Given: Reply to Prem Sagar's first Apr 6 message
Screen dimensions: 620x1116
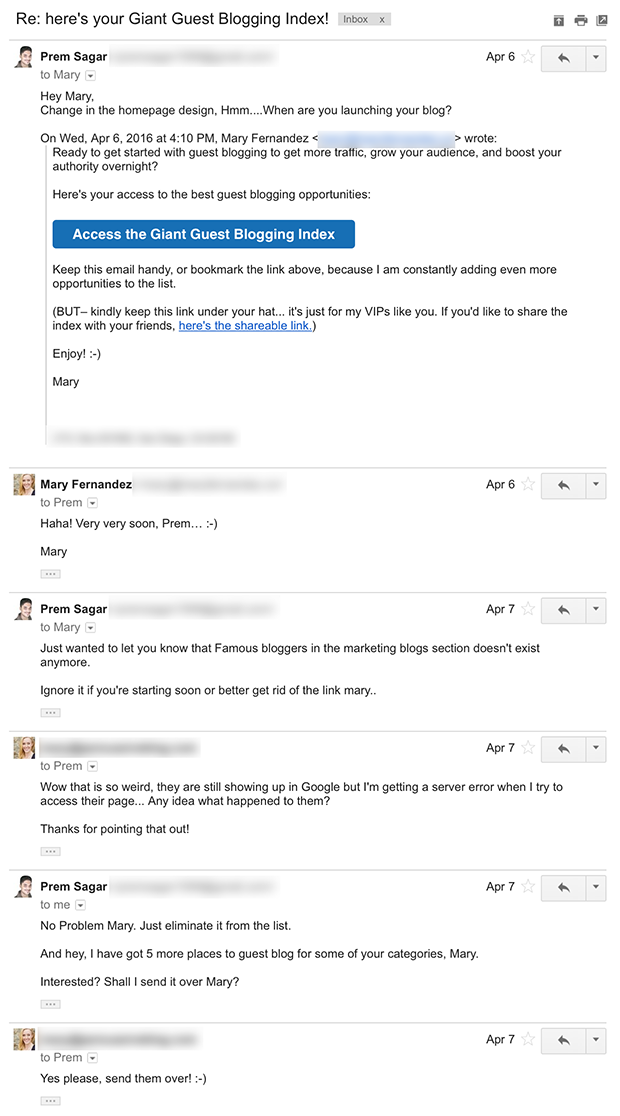Looking at the screenshot, I should 563,58.
